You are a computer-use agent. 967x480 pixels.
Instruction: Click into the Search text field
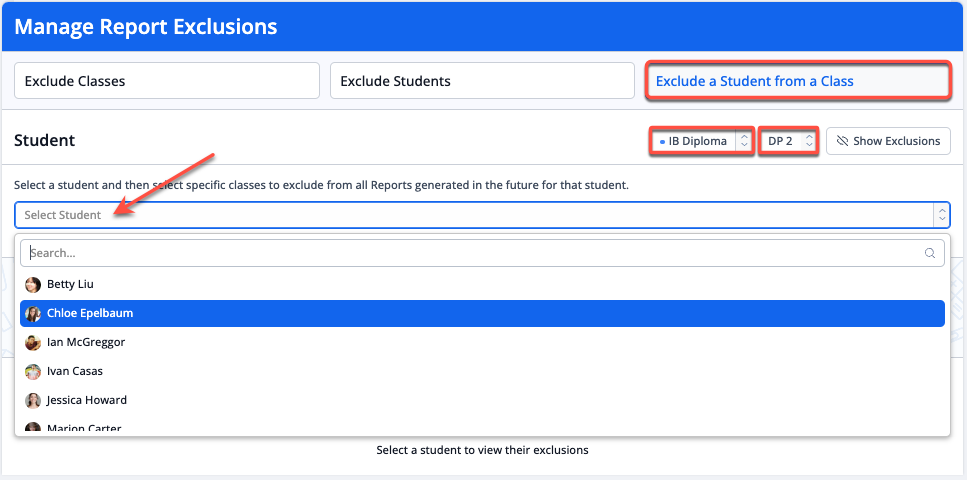tap(470, 253)
